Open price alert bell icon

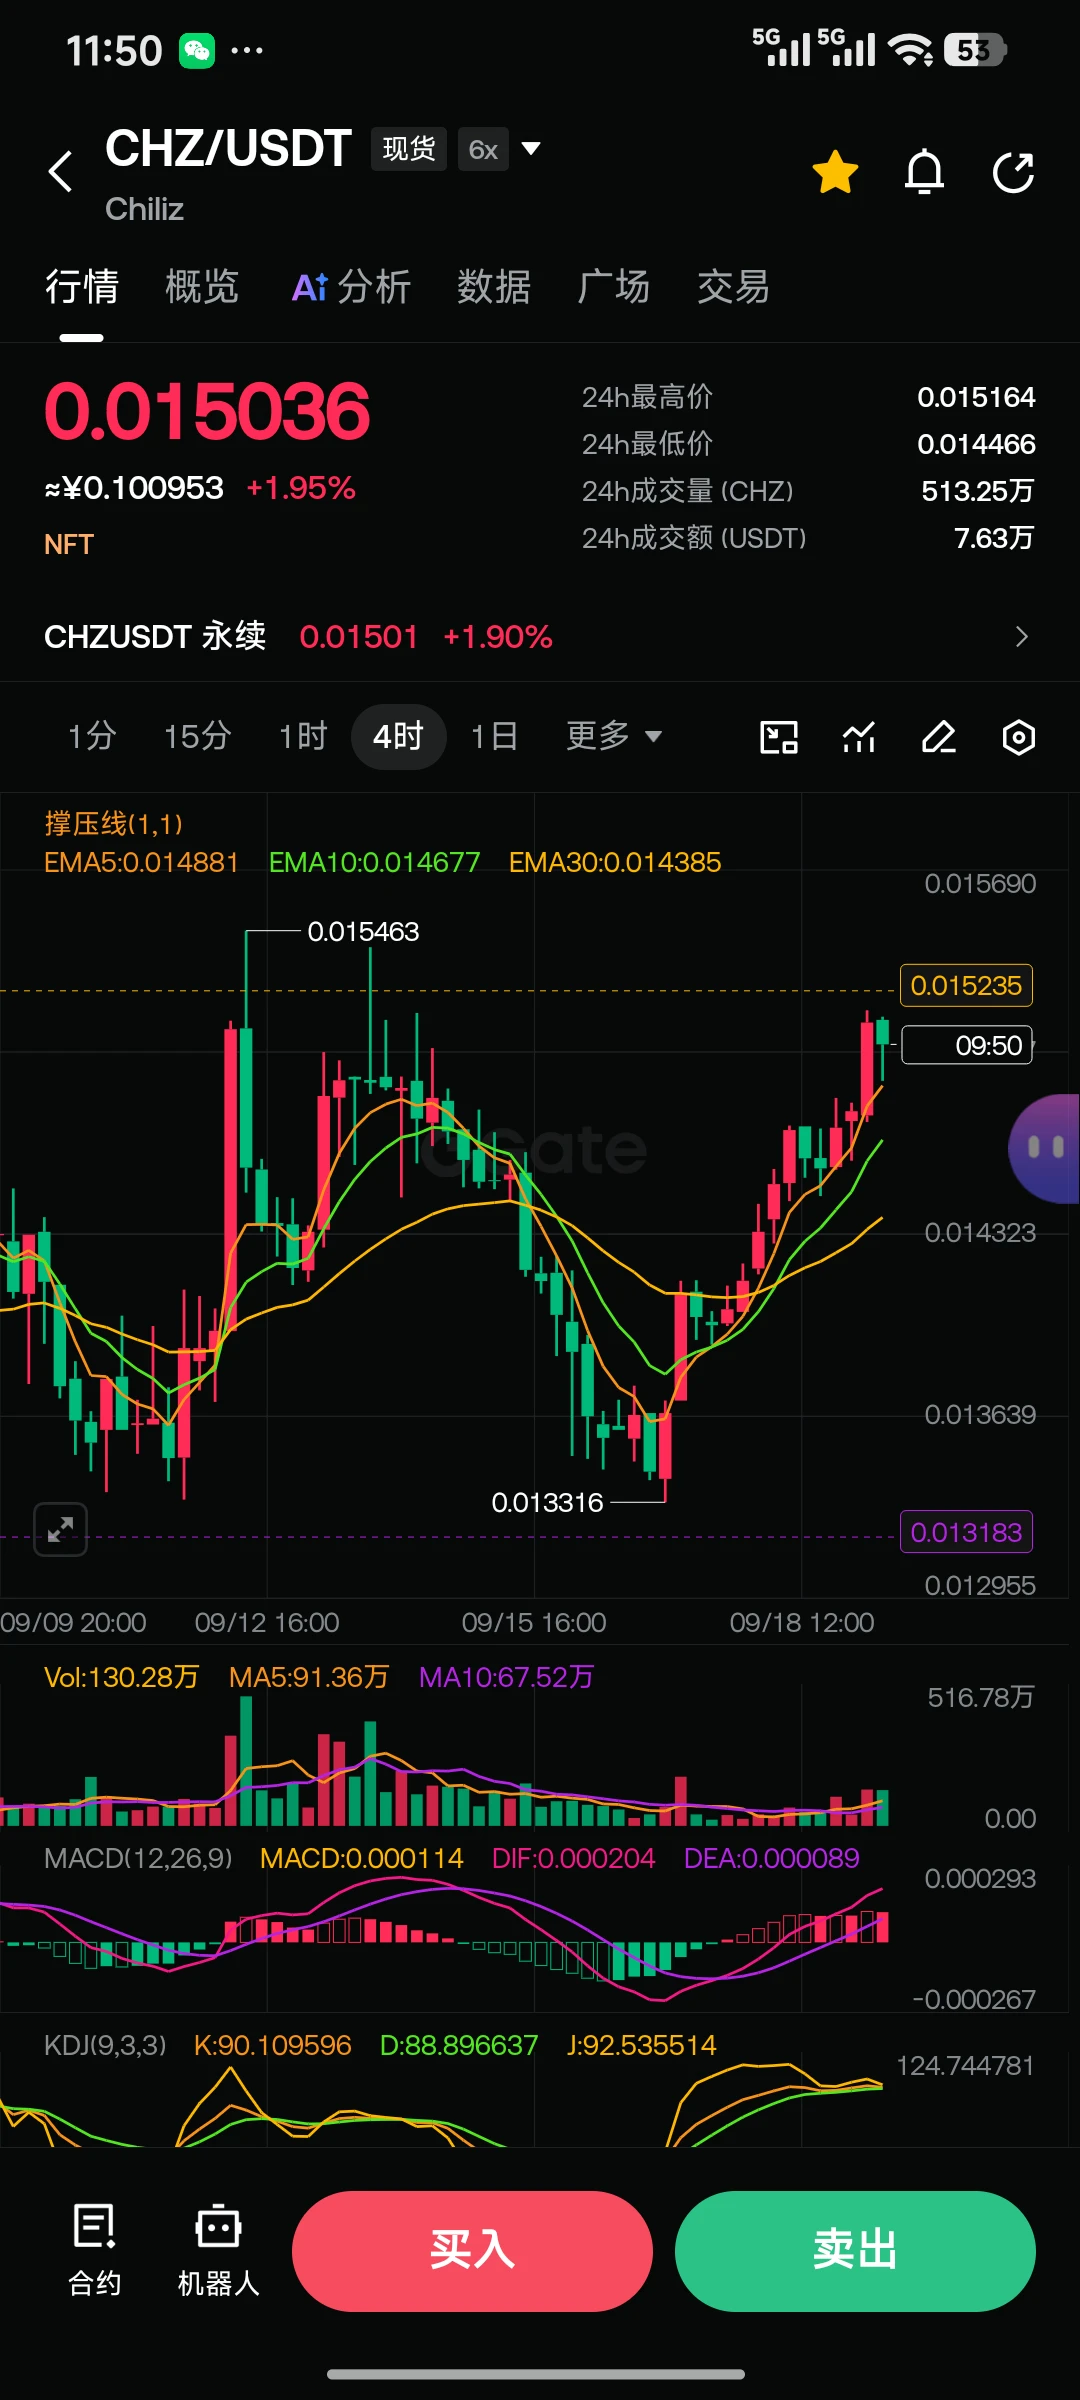pos(924,172)
